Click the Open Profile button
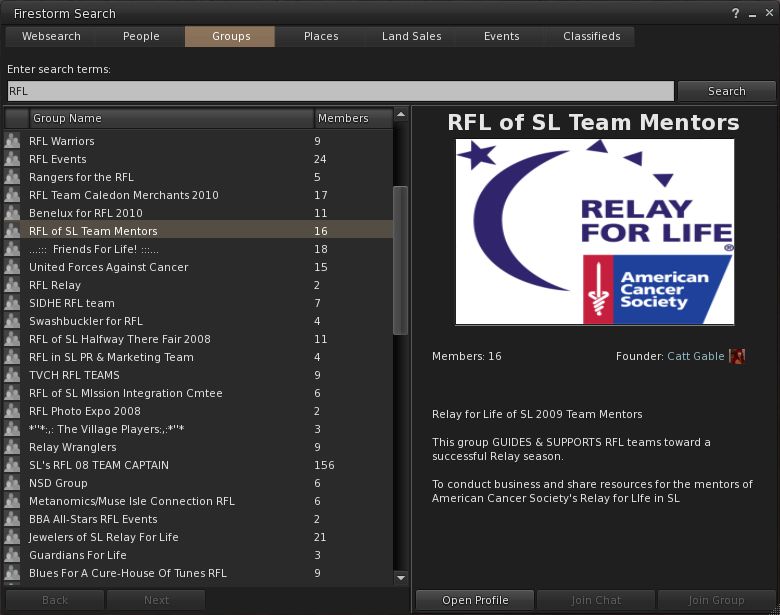 click(475, 600)
